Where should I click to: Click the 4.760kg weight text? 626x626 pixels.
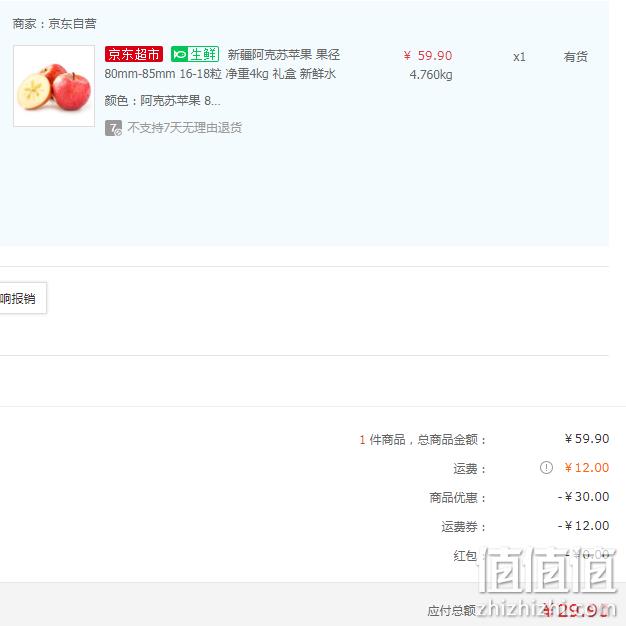(431, 75)
